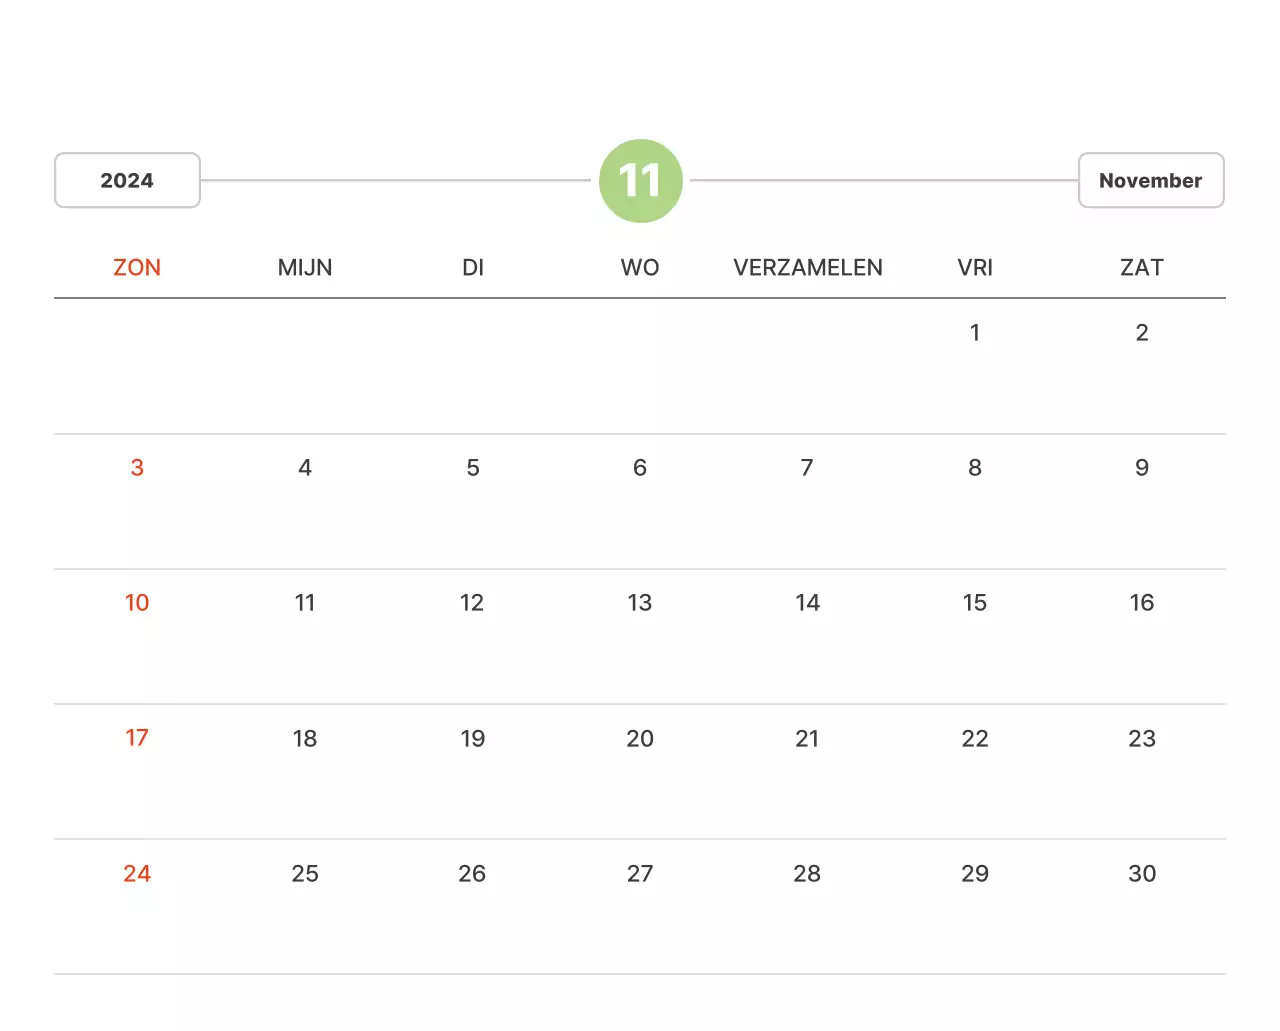Choose date 16 on Saturday
This screenshot has height=1031, width=1280.
click(1141, 602)
